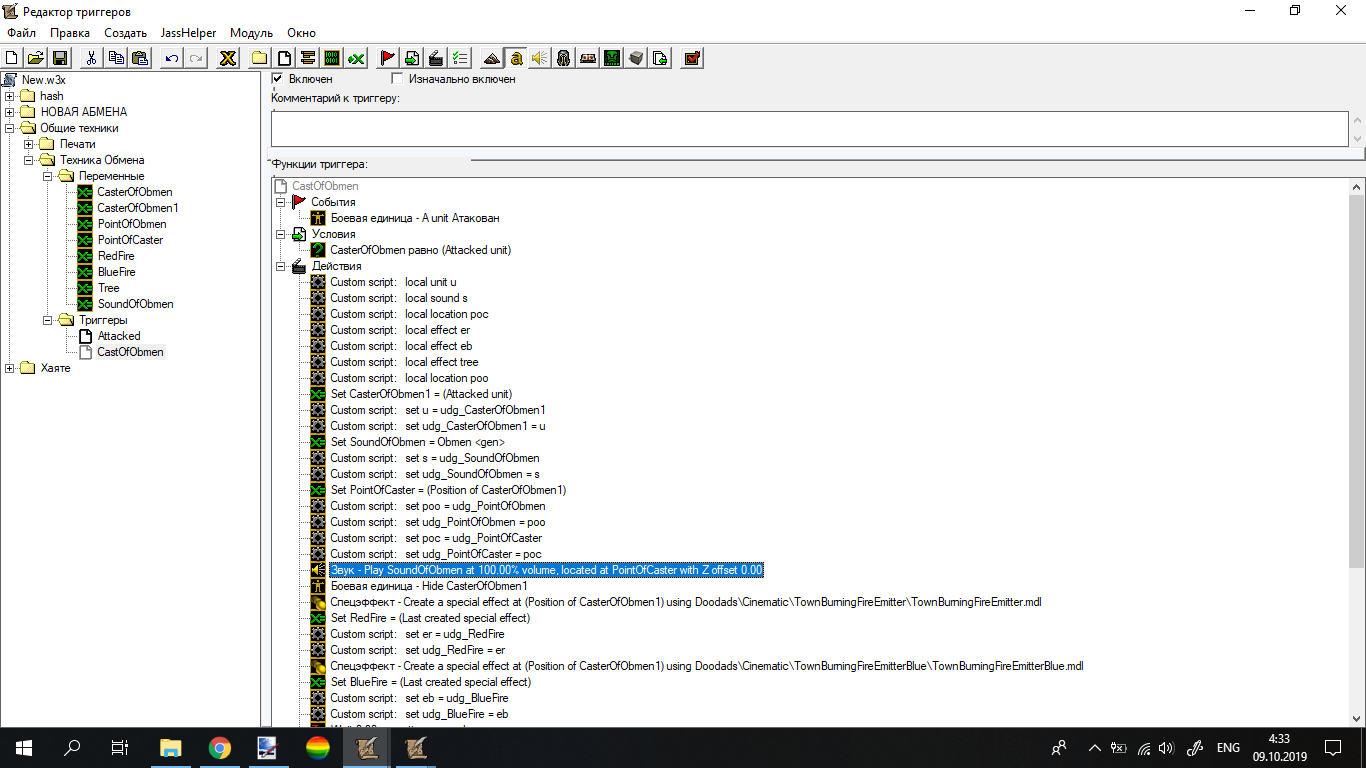The width and height of the screenshot is (1366, 768).
Task: Select the event 'A unit Атакован'
Action: pyautogui.click(x=415, y=218)
